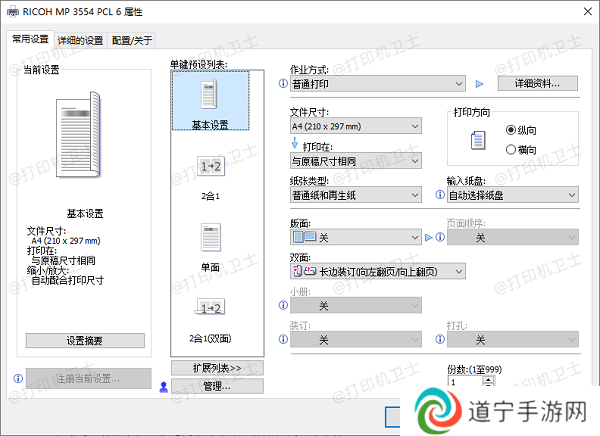Click info icon beside 装订 dropdown

283,339
